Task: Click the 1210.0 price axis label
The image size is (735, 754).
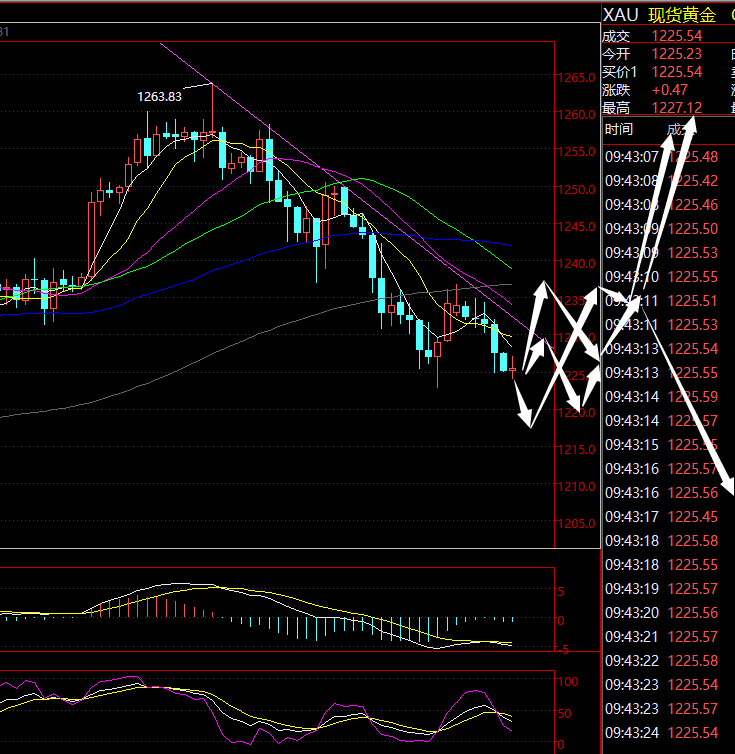Action: click(x=576, y=487)
